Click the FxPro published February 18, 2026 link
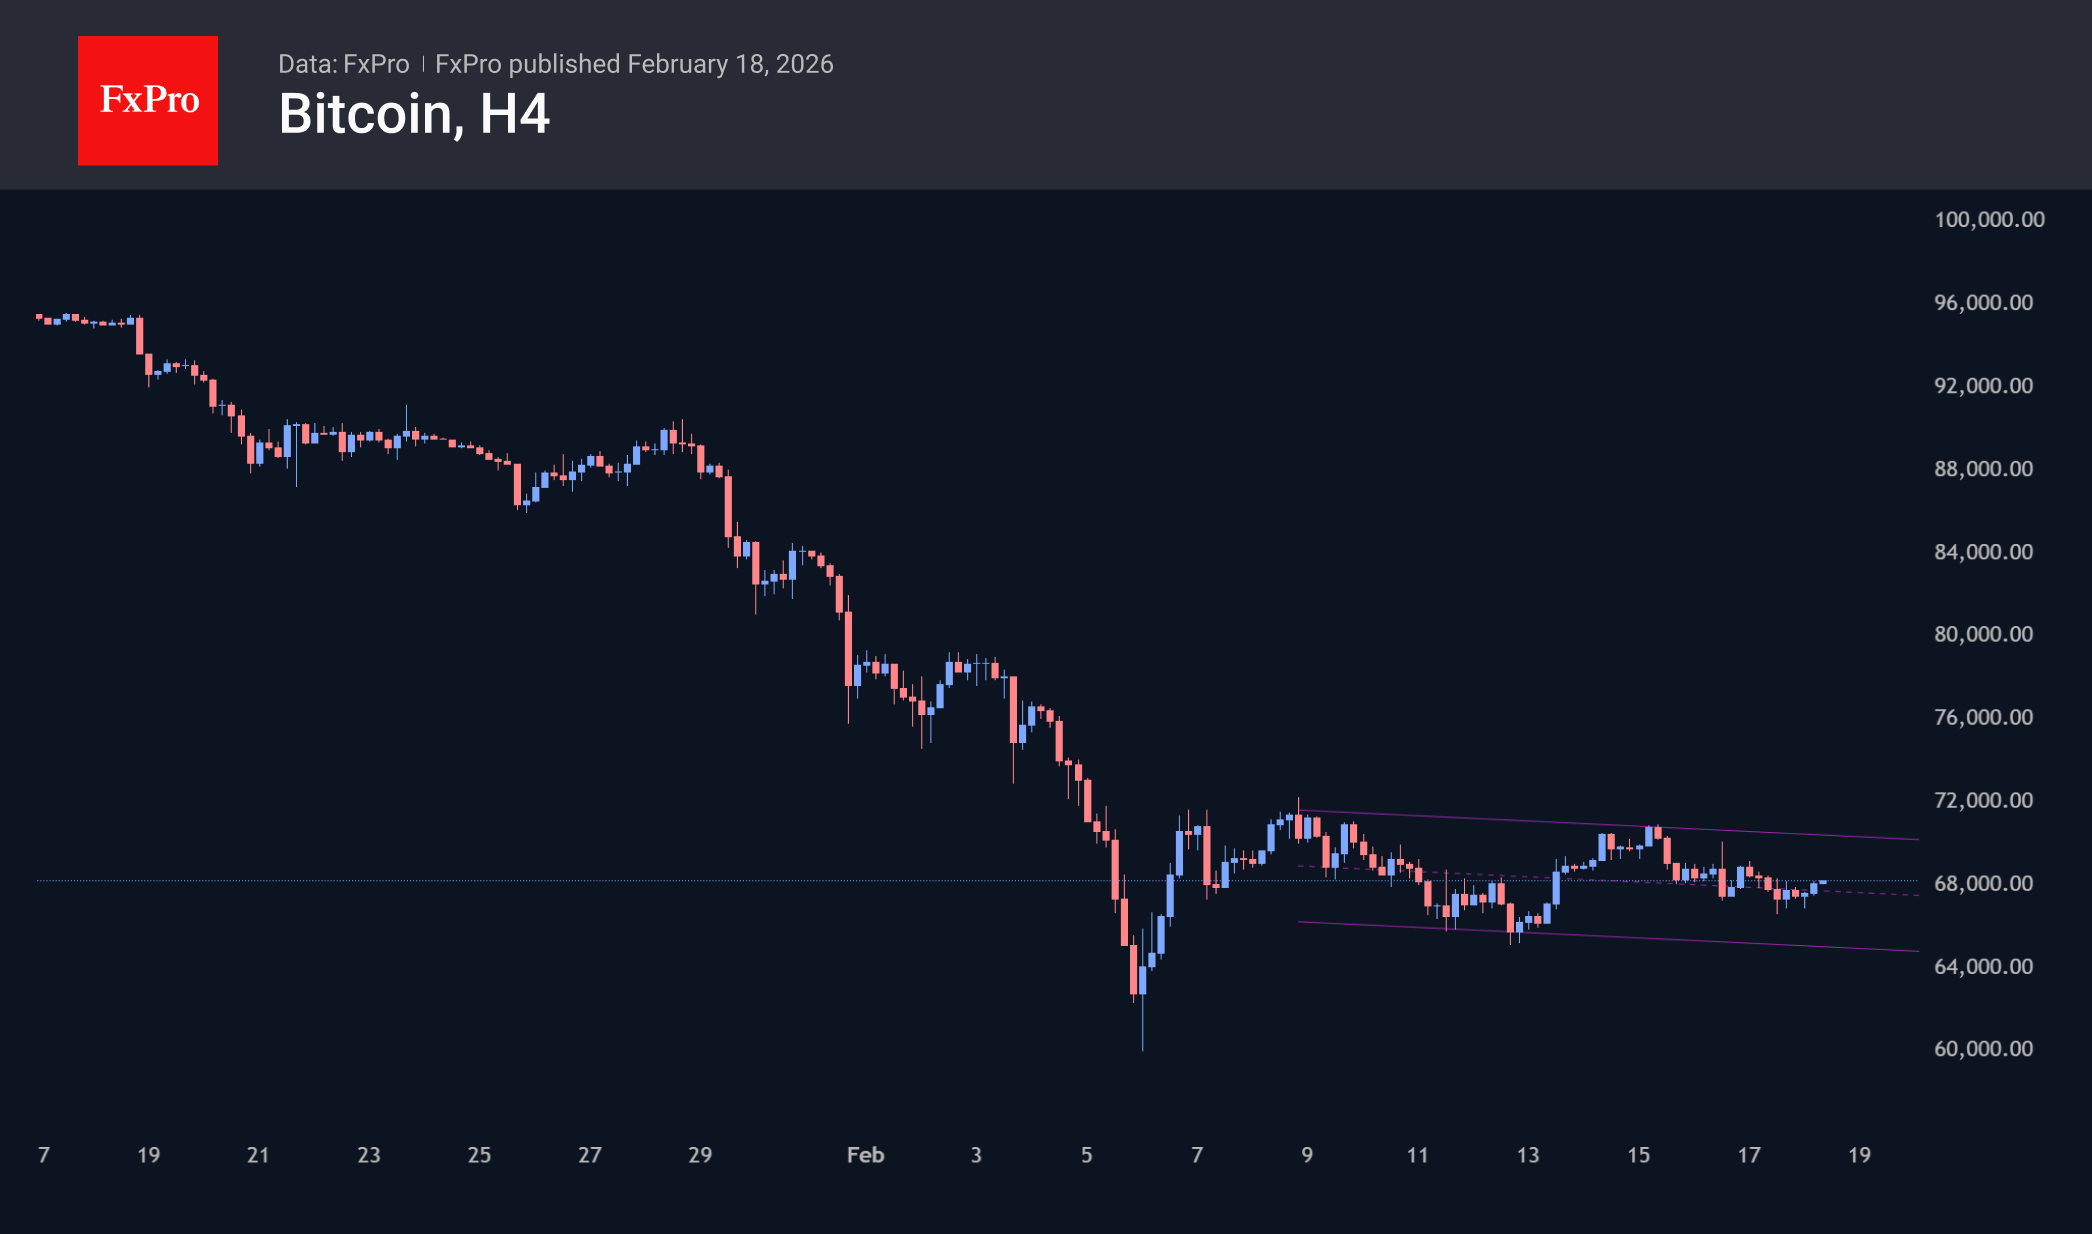The width and height of the screenshot is (2092, 1234). click(x=635, y=63)
